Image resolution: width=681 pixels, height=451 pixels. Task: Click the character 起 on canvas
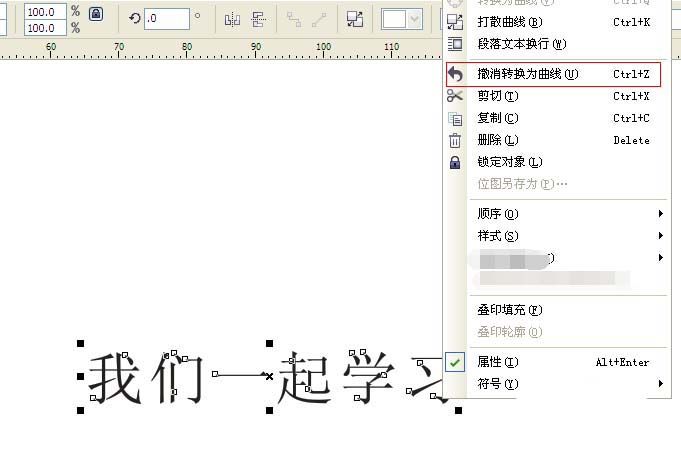tap(304, 378)
